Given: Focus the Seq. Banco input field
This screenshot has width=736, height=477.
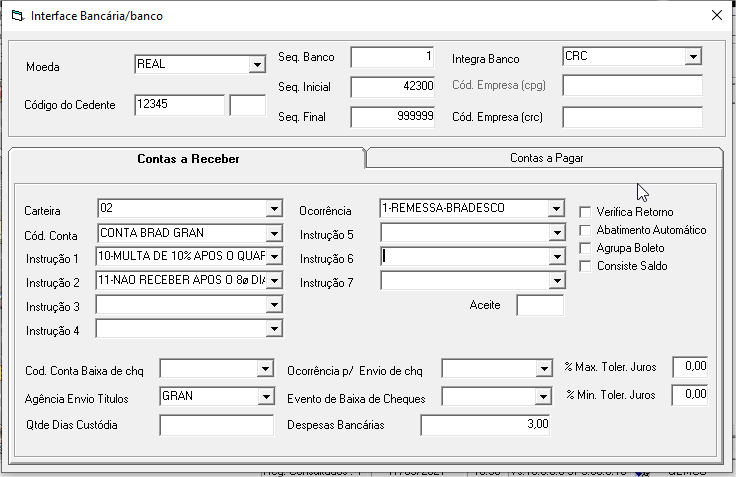Looking at the screenshot, I should click(x=392, y=57).
